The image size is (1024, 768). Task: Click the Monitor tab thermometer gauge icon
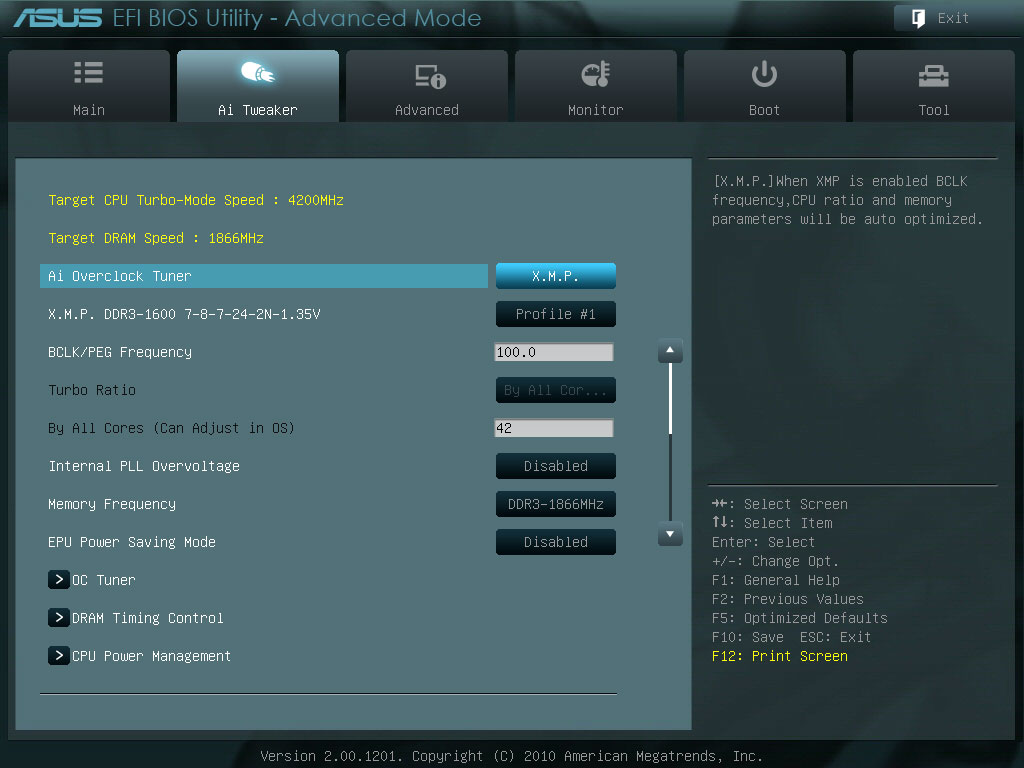596,74
